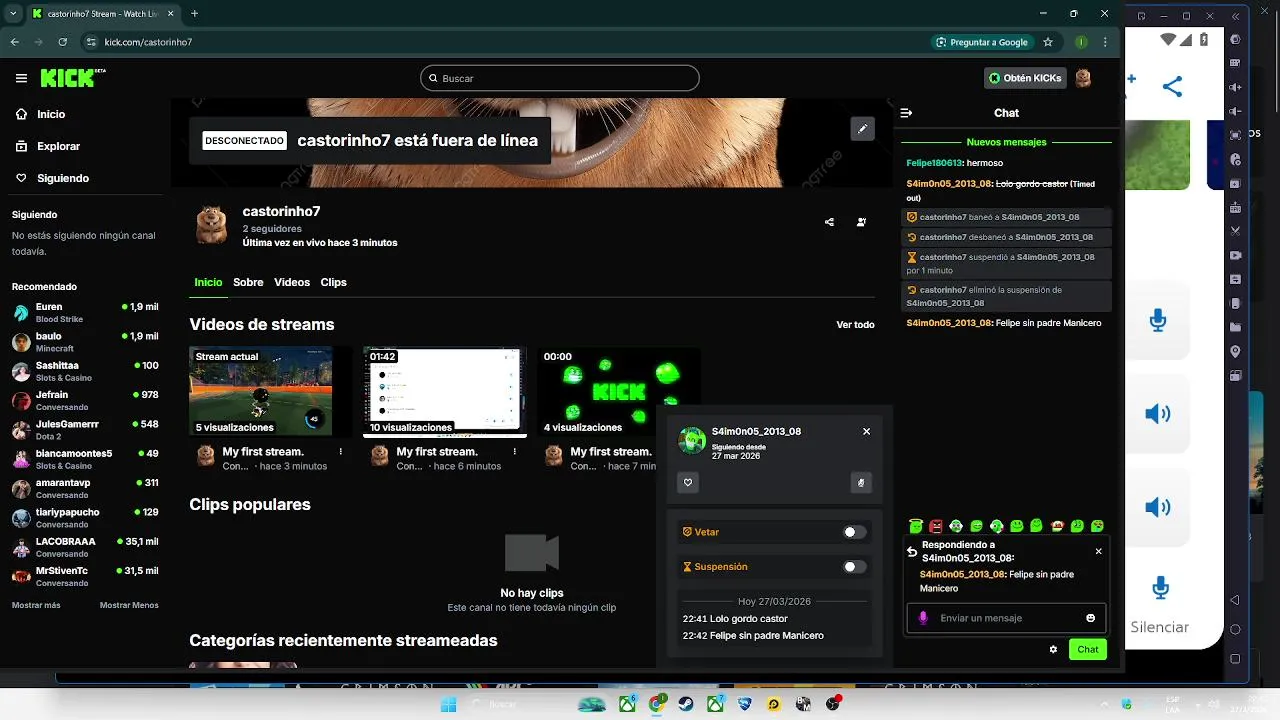This screenshot has width=1280, height=720.
Task: Click Felipe180613 username in chat
Action: tap(934, 162)
